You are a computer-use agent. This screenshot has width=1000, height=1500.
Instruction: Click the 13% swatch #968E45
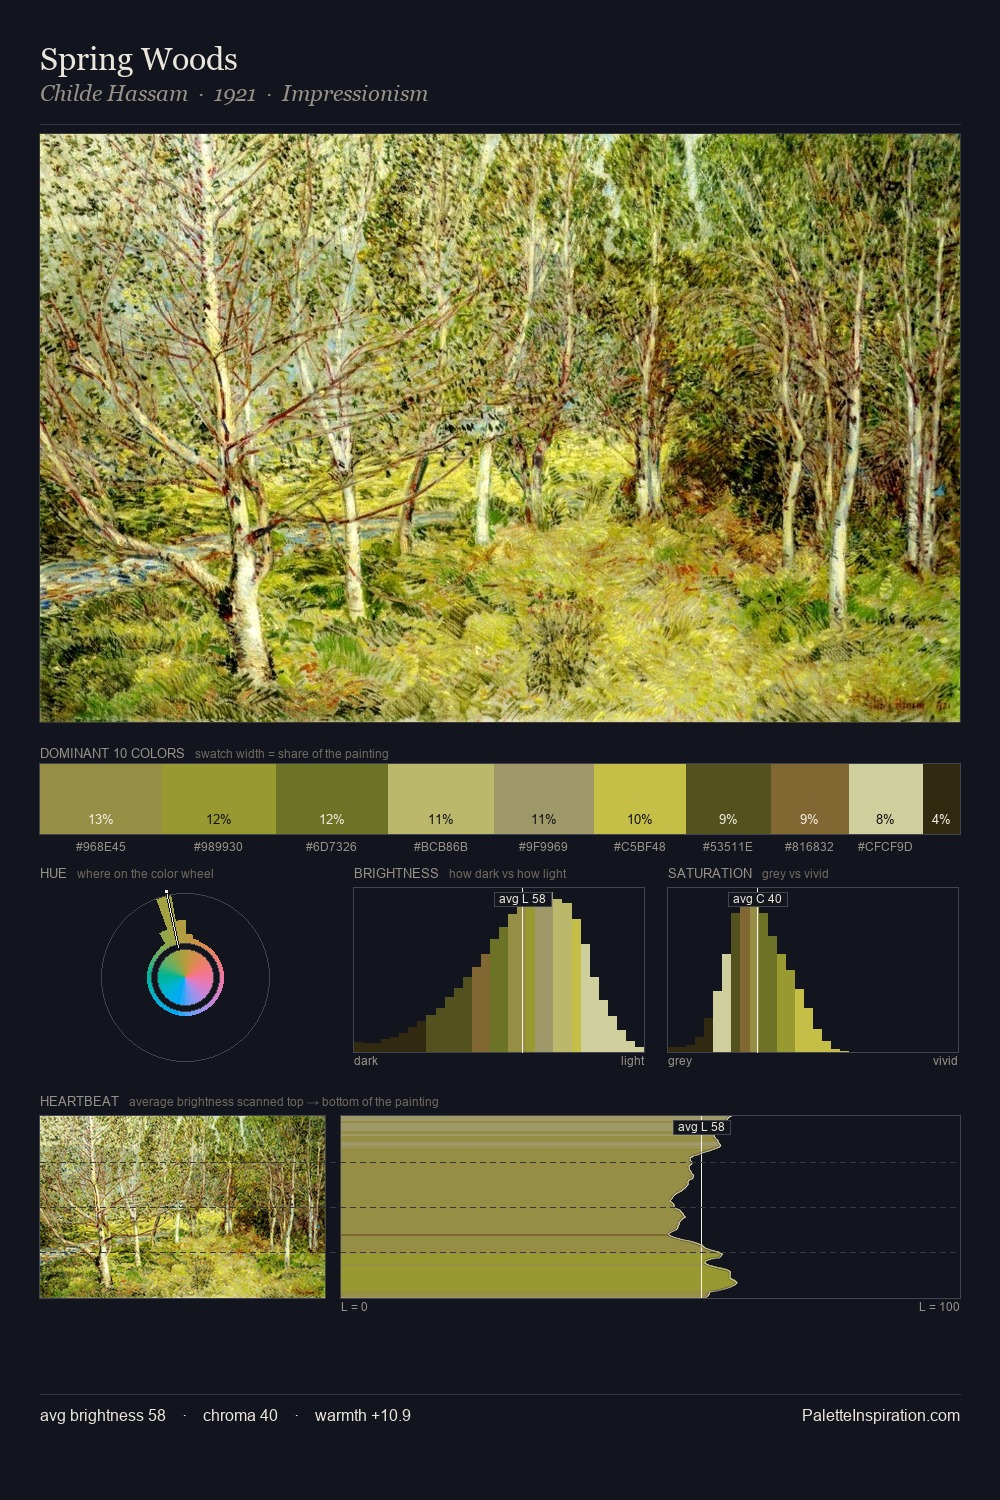coord(101,798)
